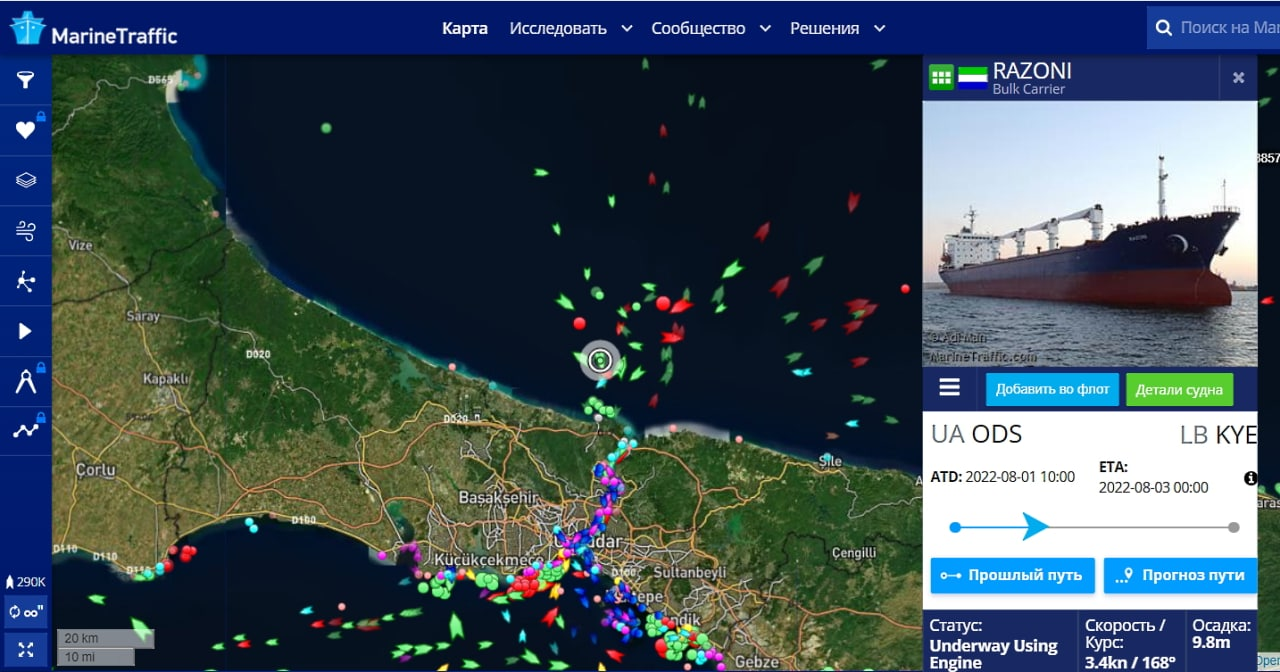The height and width of the screenshot is (672, 1280).
Task: Switch to the Карта tab
Action: click(465, 28)
